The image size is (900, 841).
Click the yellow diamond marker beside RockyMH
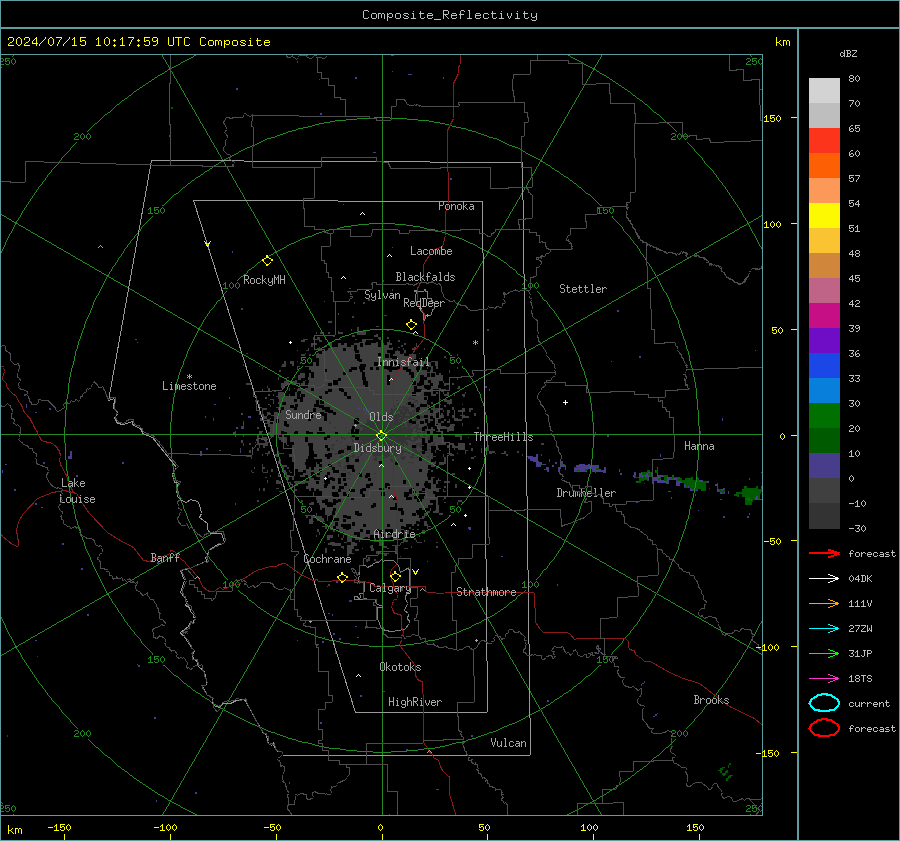coord(267,261)
